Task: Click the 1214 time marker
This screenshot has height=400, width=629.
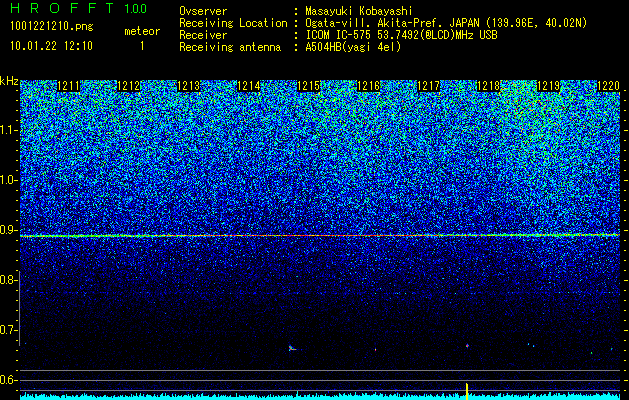Action: click(249, 86)
